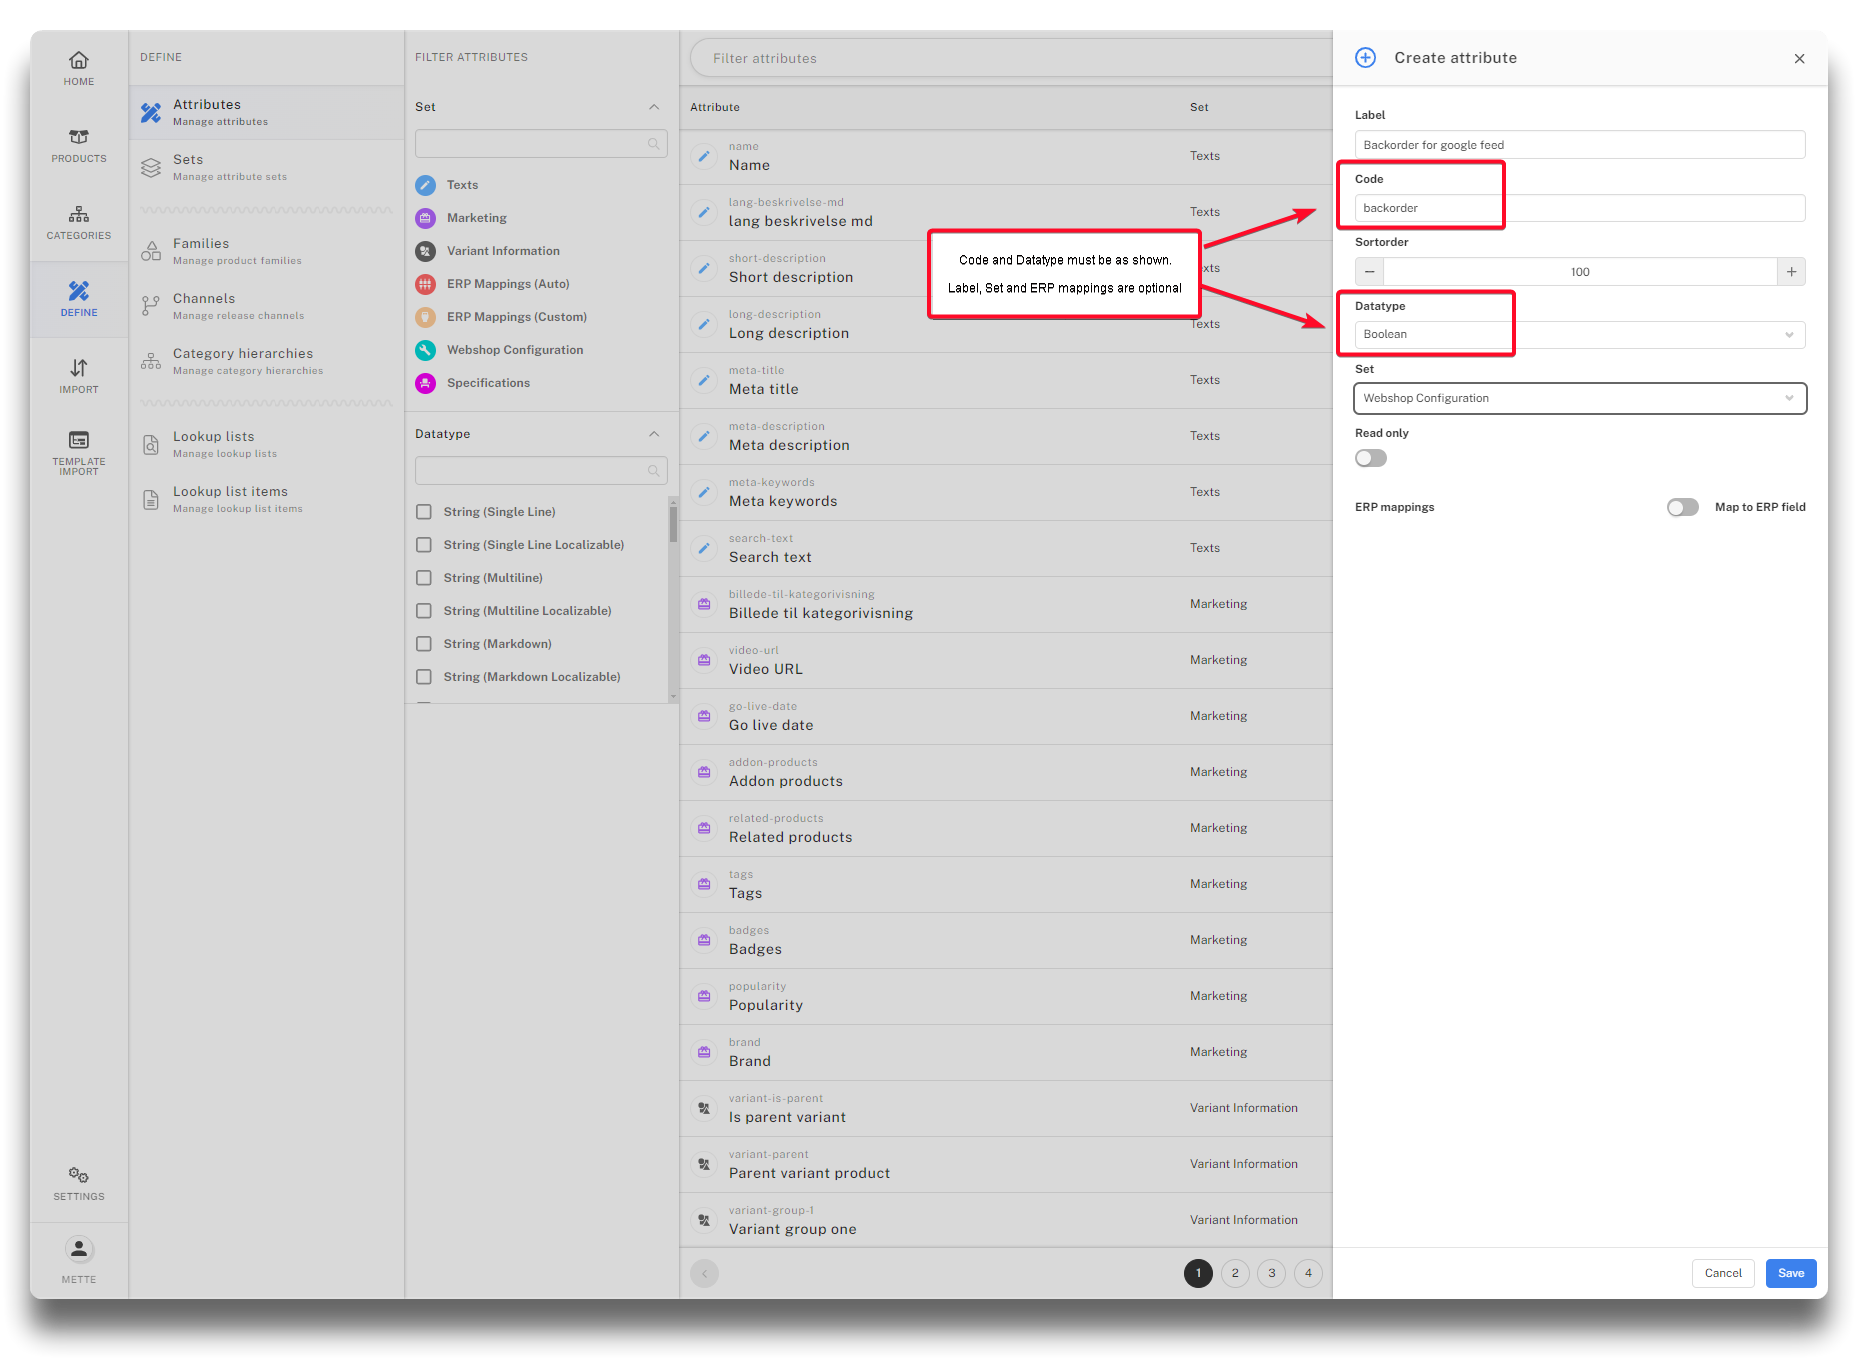Open the Home section in sidebar
This screenshot has width=1858, height=1361.
(79, 68)
